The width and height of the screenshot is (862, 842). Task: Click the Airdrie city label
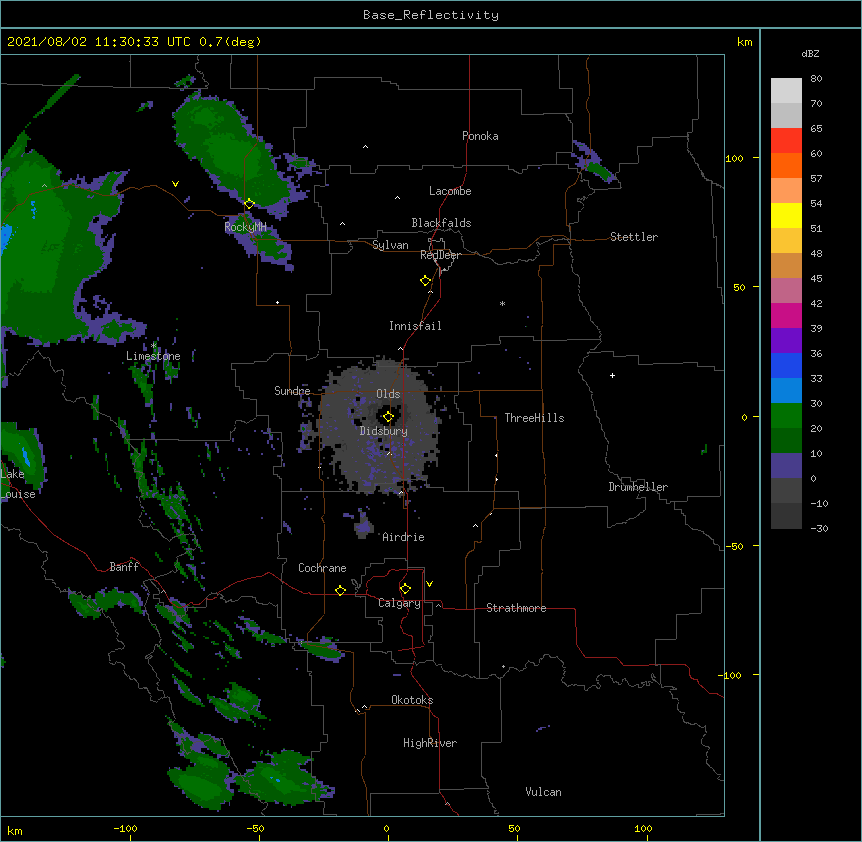click(x=404, y=537)
